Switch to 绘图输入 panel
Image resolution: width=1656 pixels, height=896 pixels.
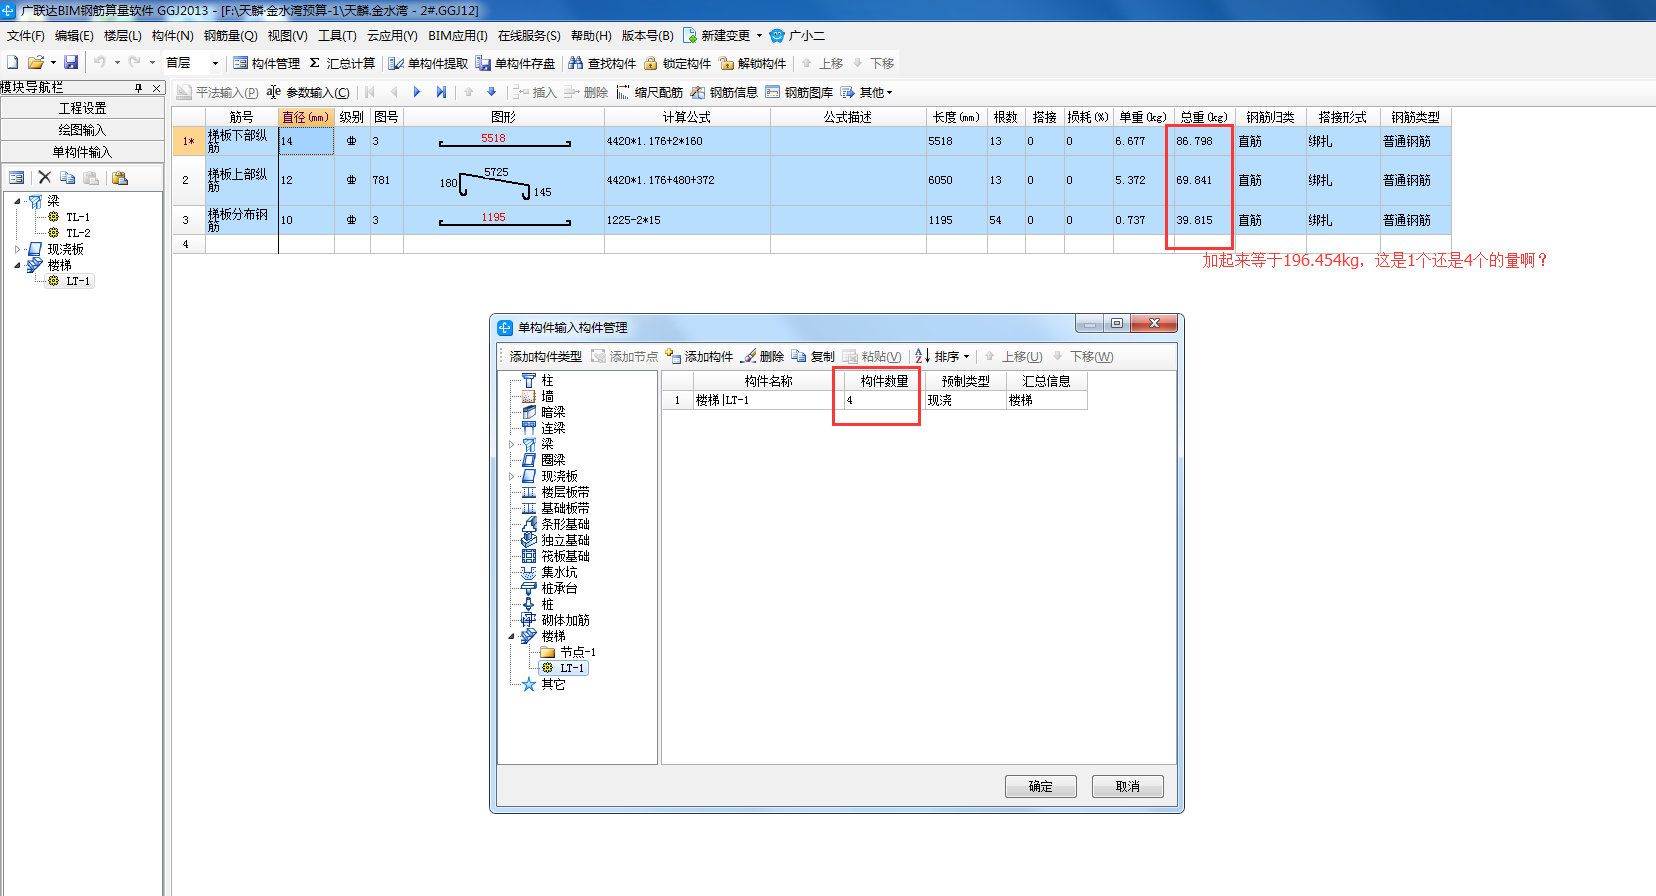pos(82,130)
